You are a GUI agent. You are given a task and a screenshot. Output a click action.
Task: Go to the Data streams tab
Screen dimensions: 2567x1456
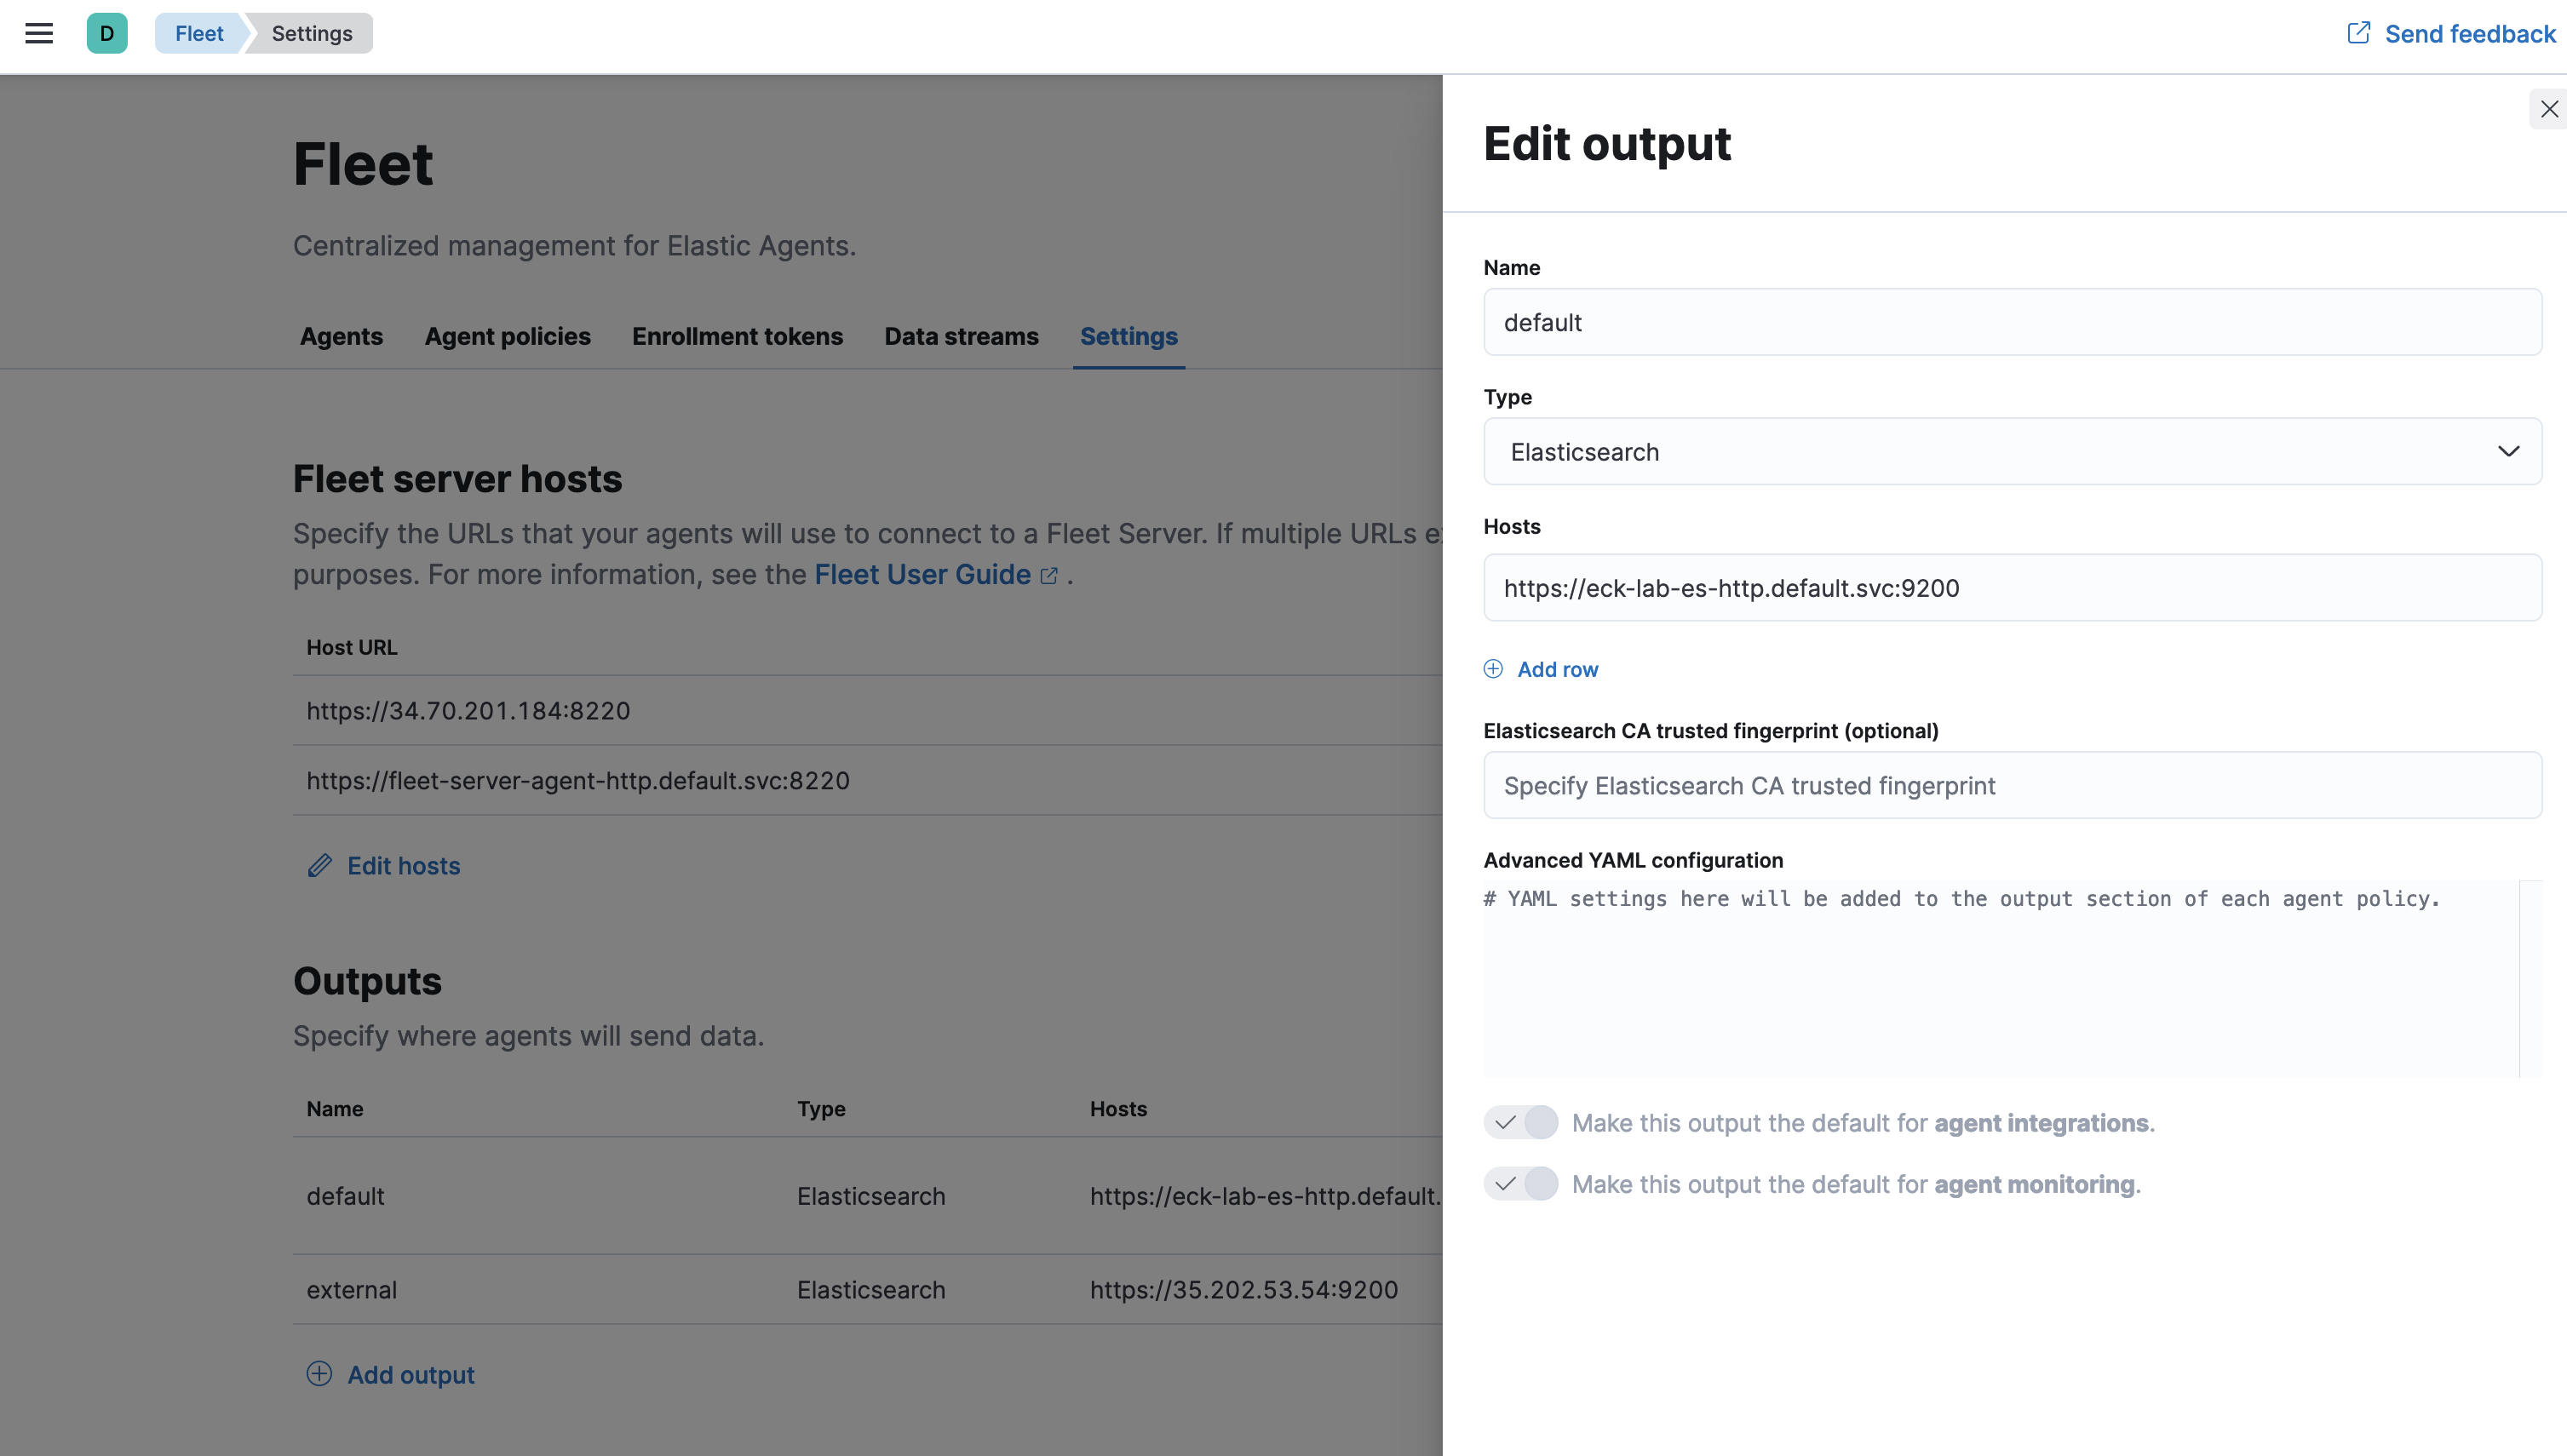click(961, 336)
